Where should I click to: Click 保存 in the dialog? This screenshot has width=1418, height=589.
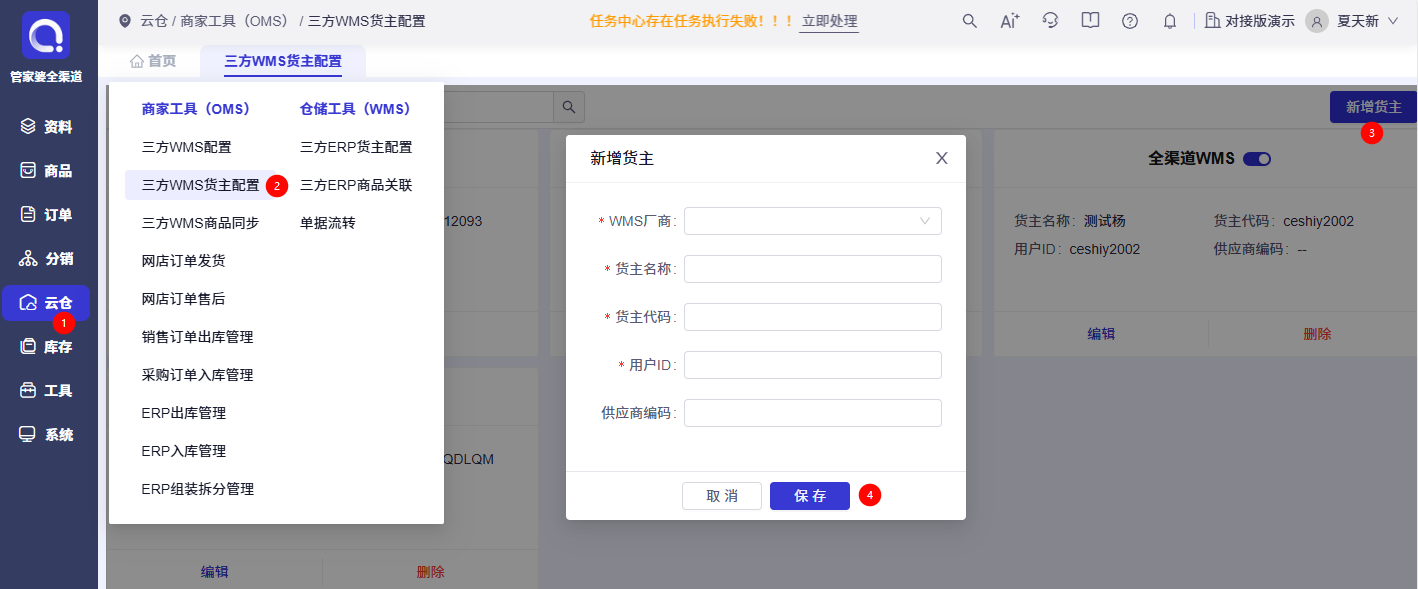[810, 496]
